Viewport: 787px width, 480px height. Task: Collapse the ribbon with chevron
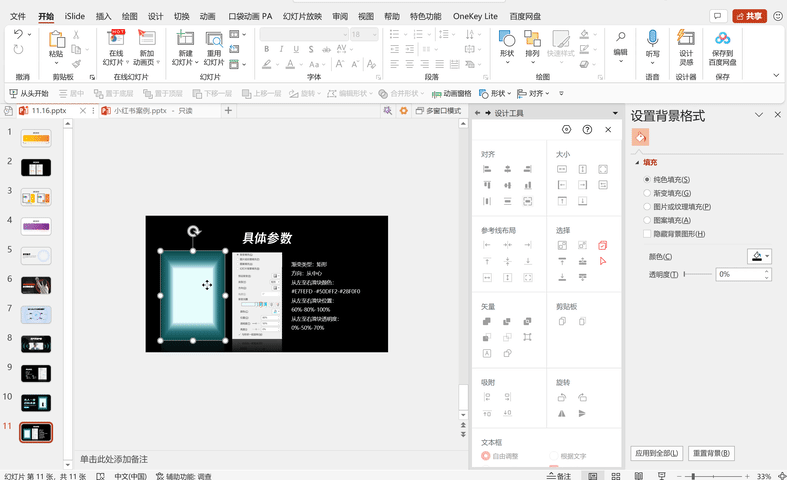point(776,76)
